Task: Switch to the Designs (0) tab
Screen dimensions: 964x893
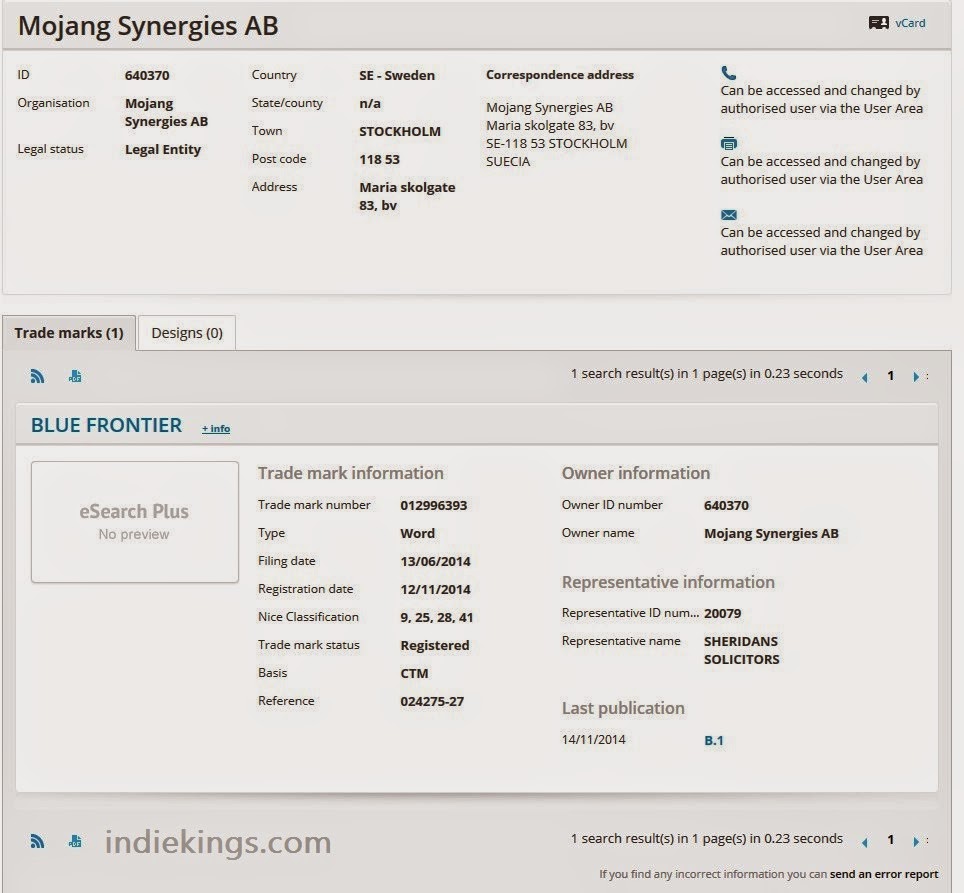Action: (x=187, y=333)
